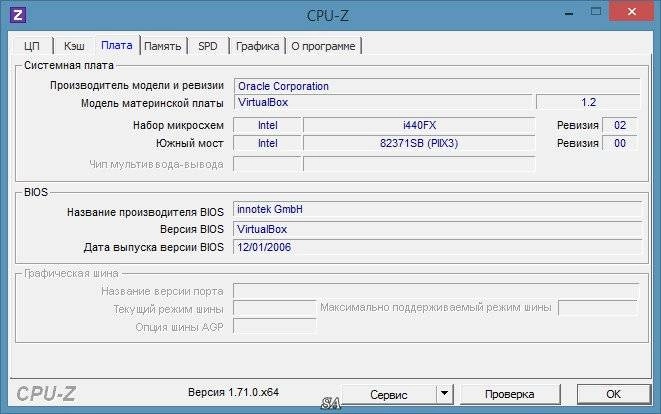Click the Intel chipset vendor field
The height and width of the screenshot is (414, 661).
[267, 125]
